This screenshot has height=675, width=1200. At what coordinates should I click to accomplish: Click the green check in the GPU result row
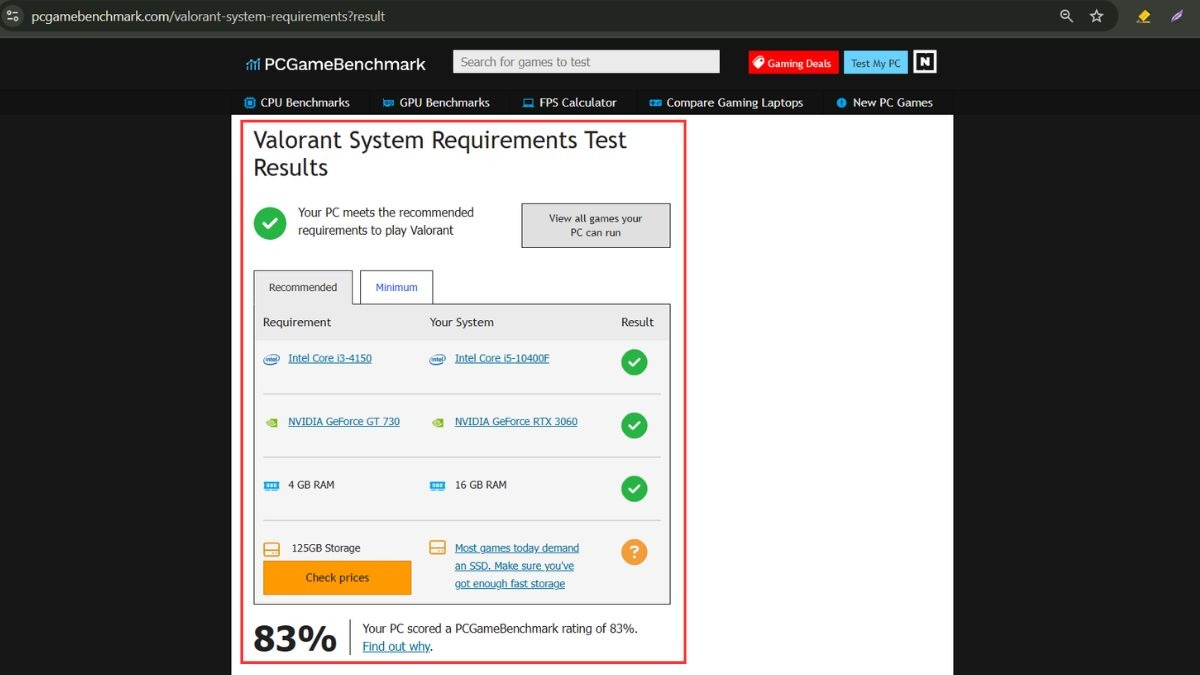pyautogui.click(x=634, y=426)
